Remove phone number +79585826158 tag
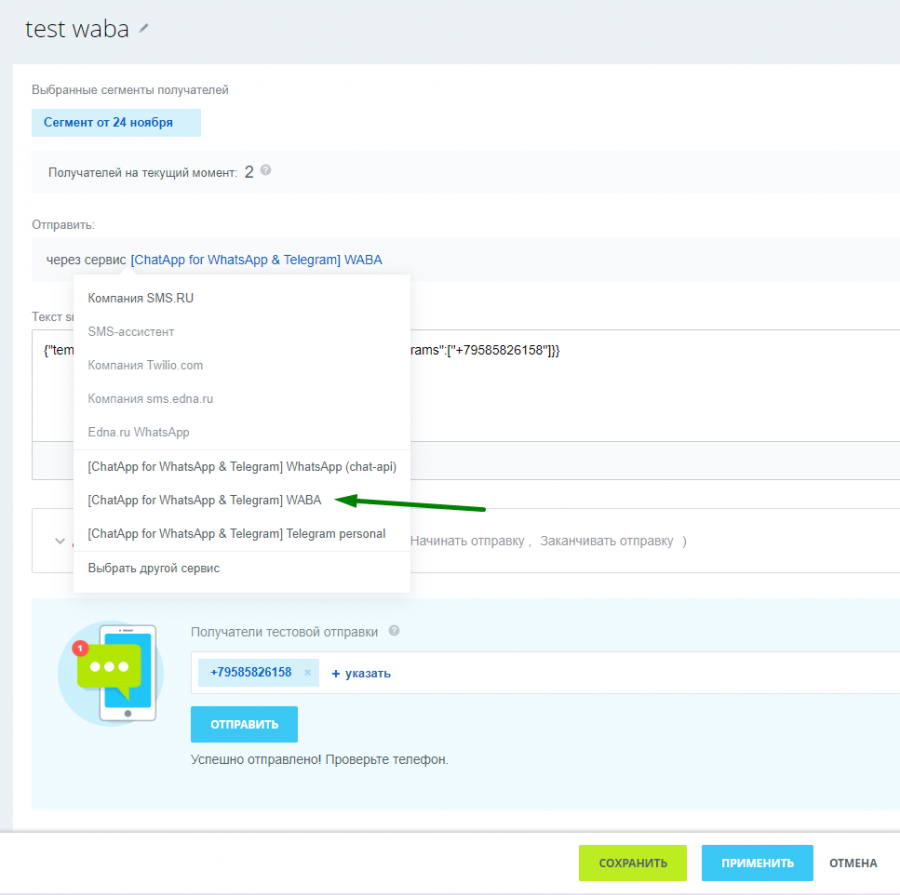The image size is (900, 895). click(x=308, y=673)
